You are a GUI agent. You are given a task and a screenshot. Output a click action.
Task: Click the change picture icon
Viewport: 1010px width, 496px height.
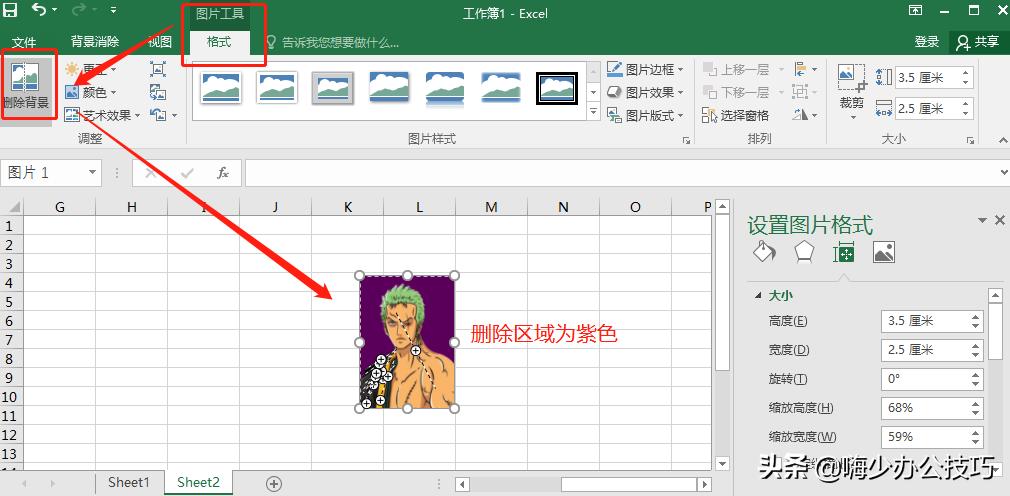click(x=158, y=92)
